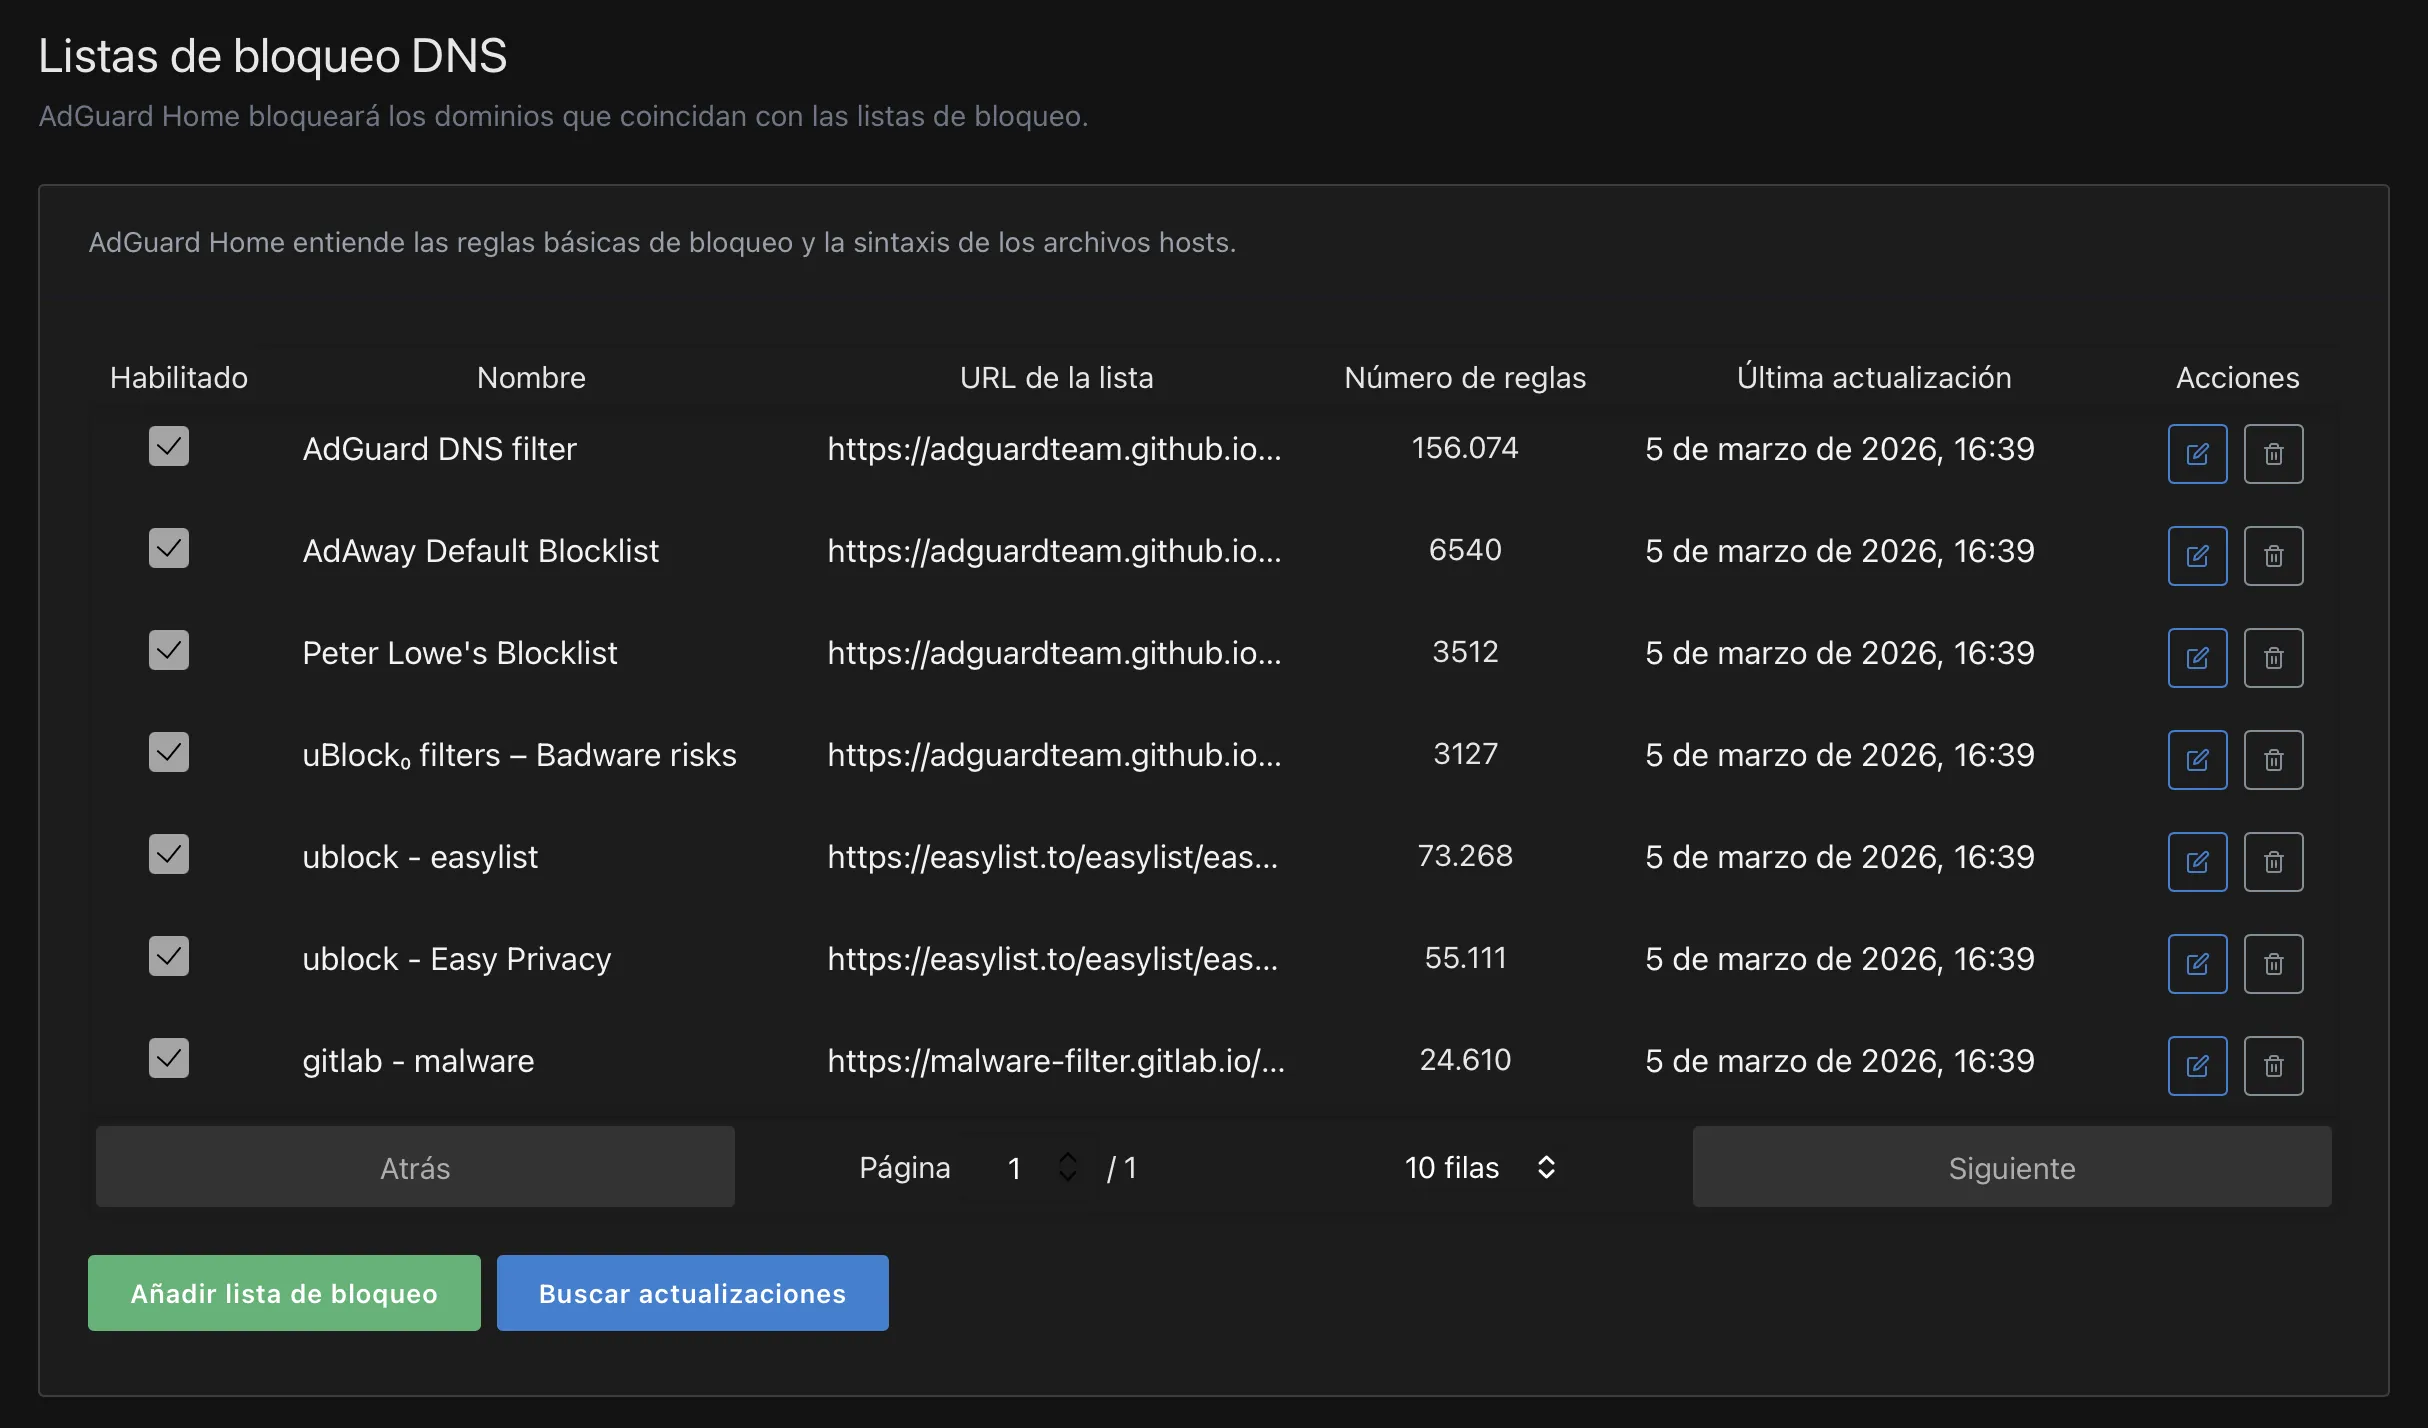The width and height of the screenshot is (2428, 1428).
Task: Edit the ublock - easylist entry
Action: [x=2197, y=862]
